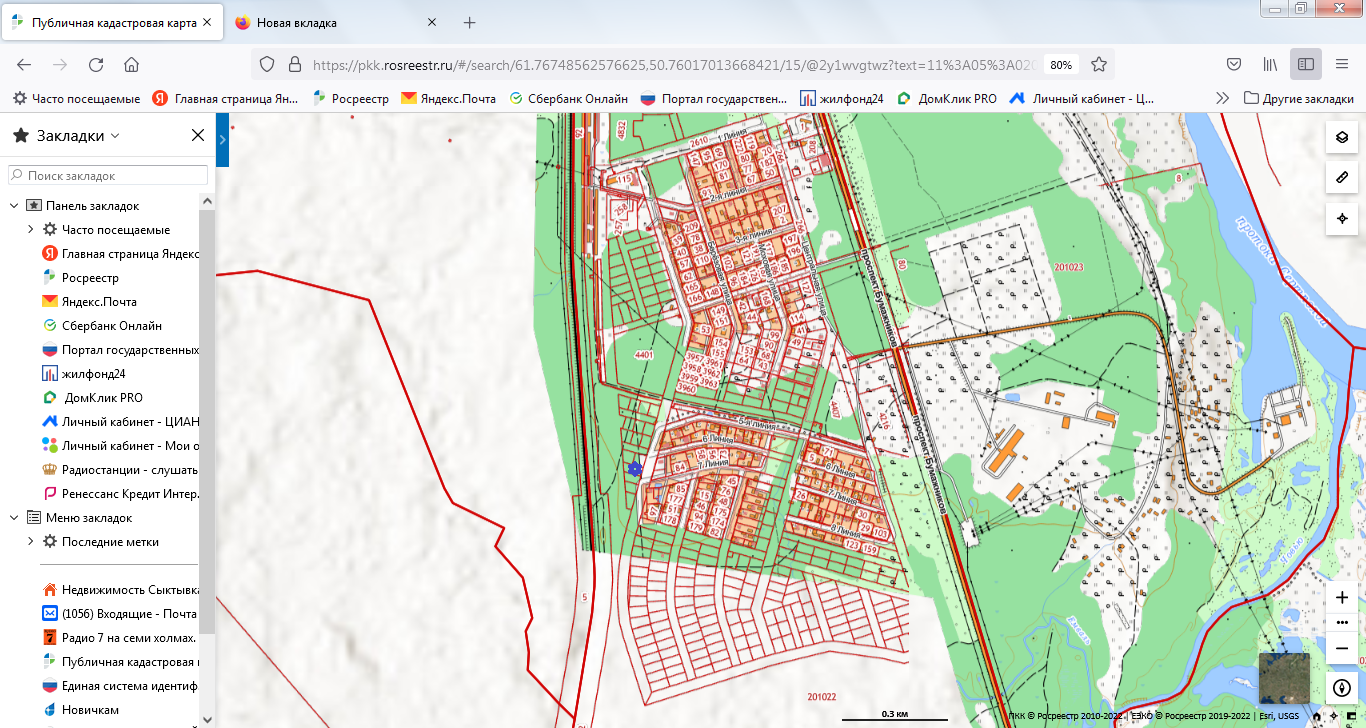
Task: Open the Firefox hamburger application menu
Action: click(1342, 64)
